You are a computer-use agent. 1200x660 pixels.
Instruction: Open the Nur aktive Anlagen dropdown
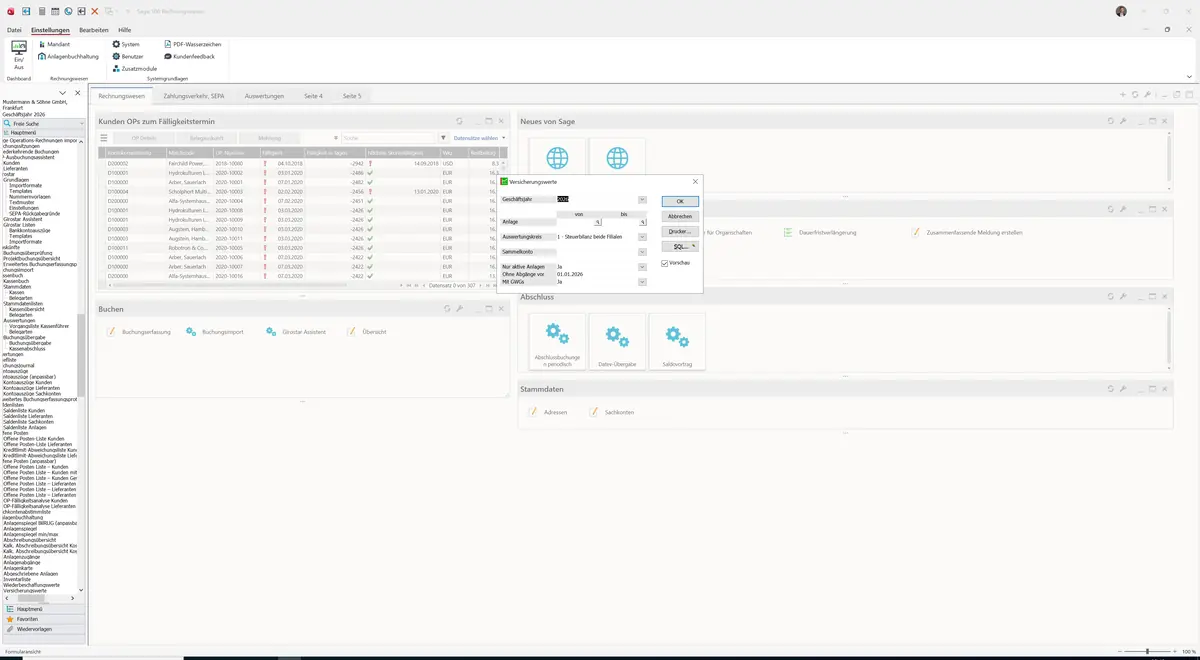pos(642,267)
